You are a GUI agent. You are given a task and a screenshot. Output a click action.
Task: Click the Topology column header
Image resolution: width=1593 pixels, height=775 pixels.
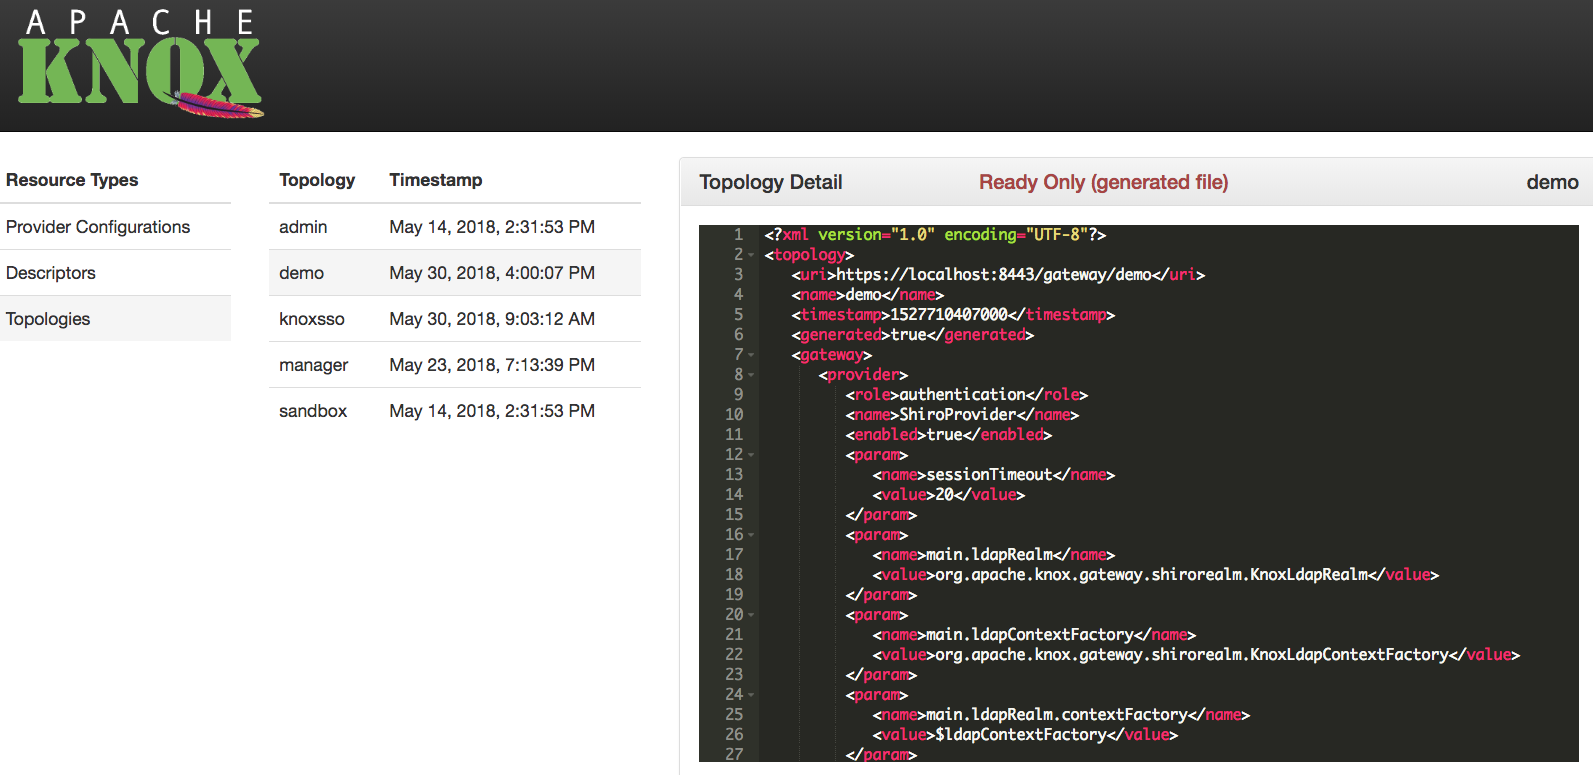(317, 180)
